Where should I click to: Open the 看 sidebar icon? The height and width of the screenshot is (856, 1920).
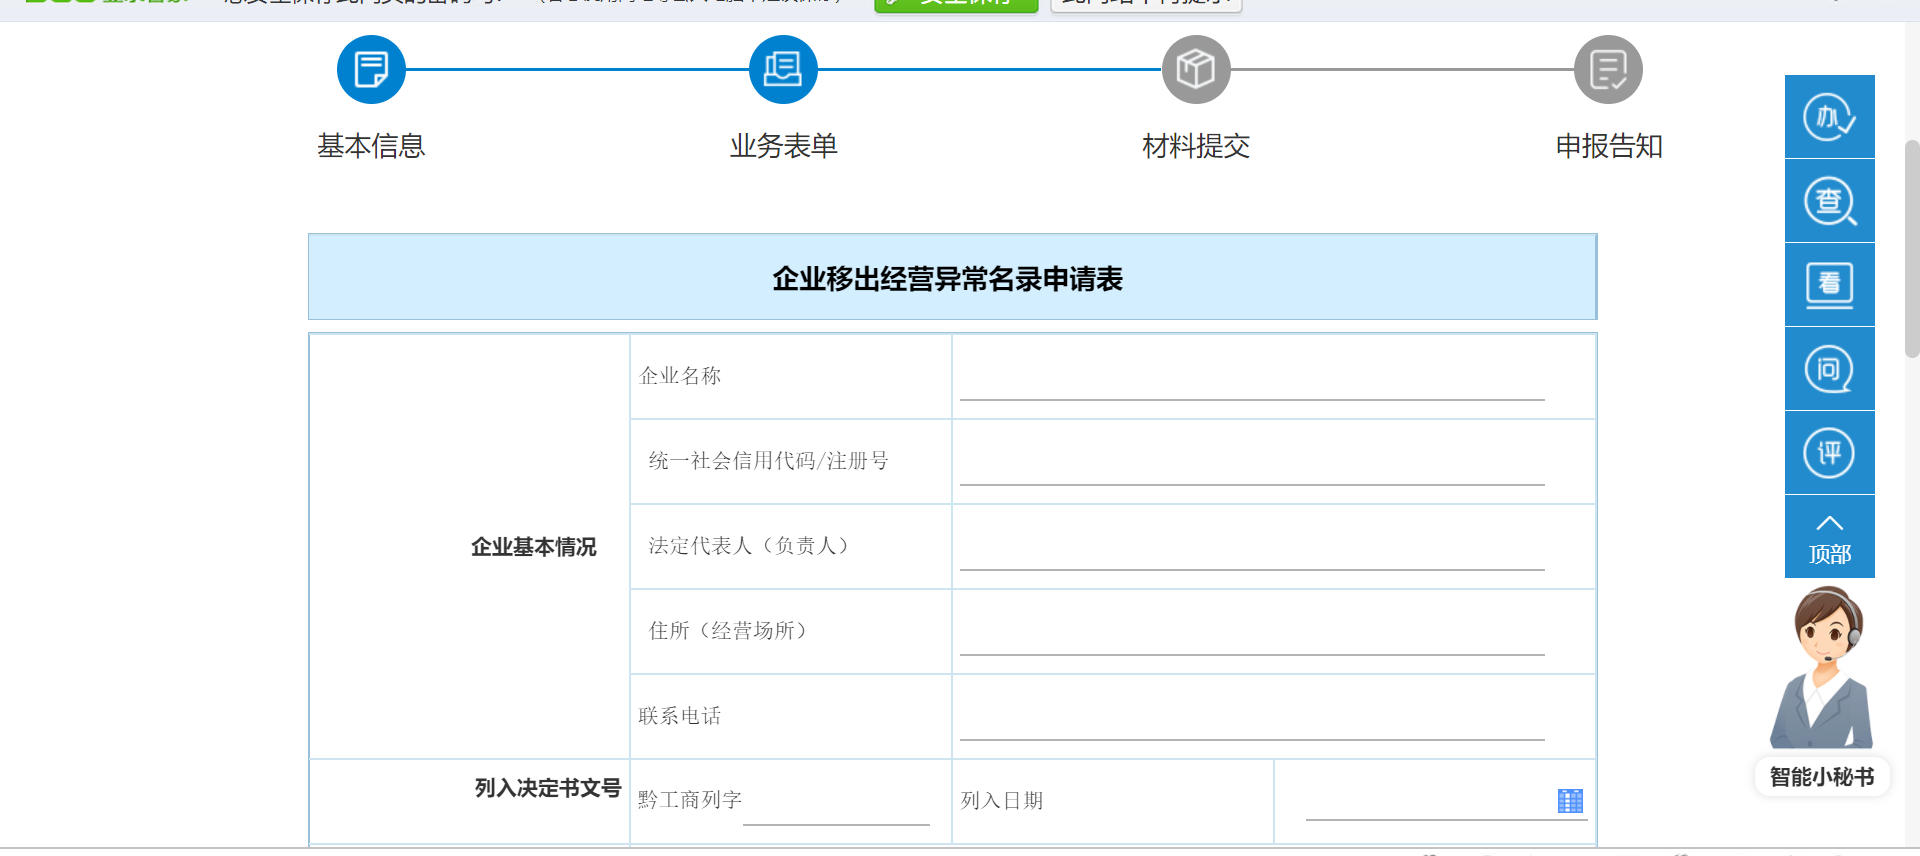pyautogui.click(x=1829, y=285)
